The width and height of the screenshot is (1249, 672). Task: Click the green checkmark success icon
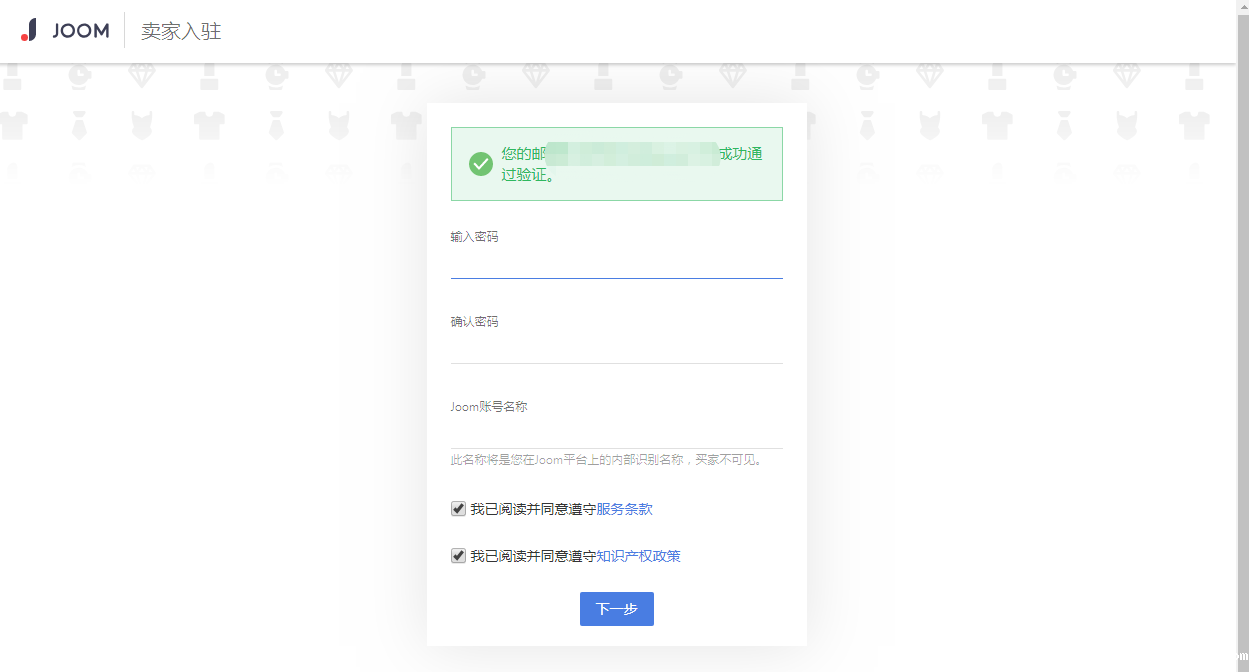(481, 164)
